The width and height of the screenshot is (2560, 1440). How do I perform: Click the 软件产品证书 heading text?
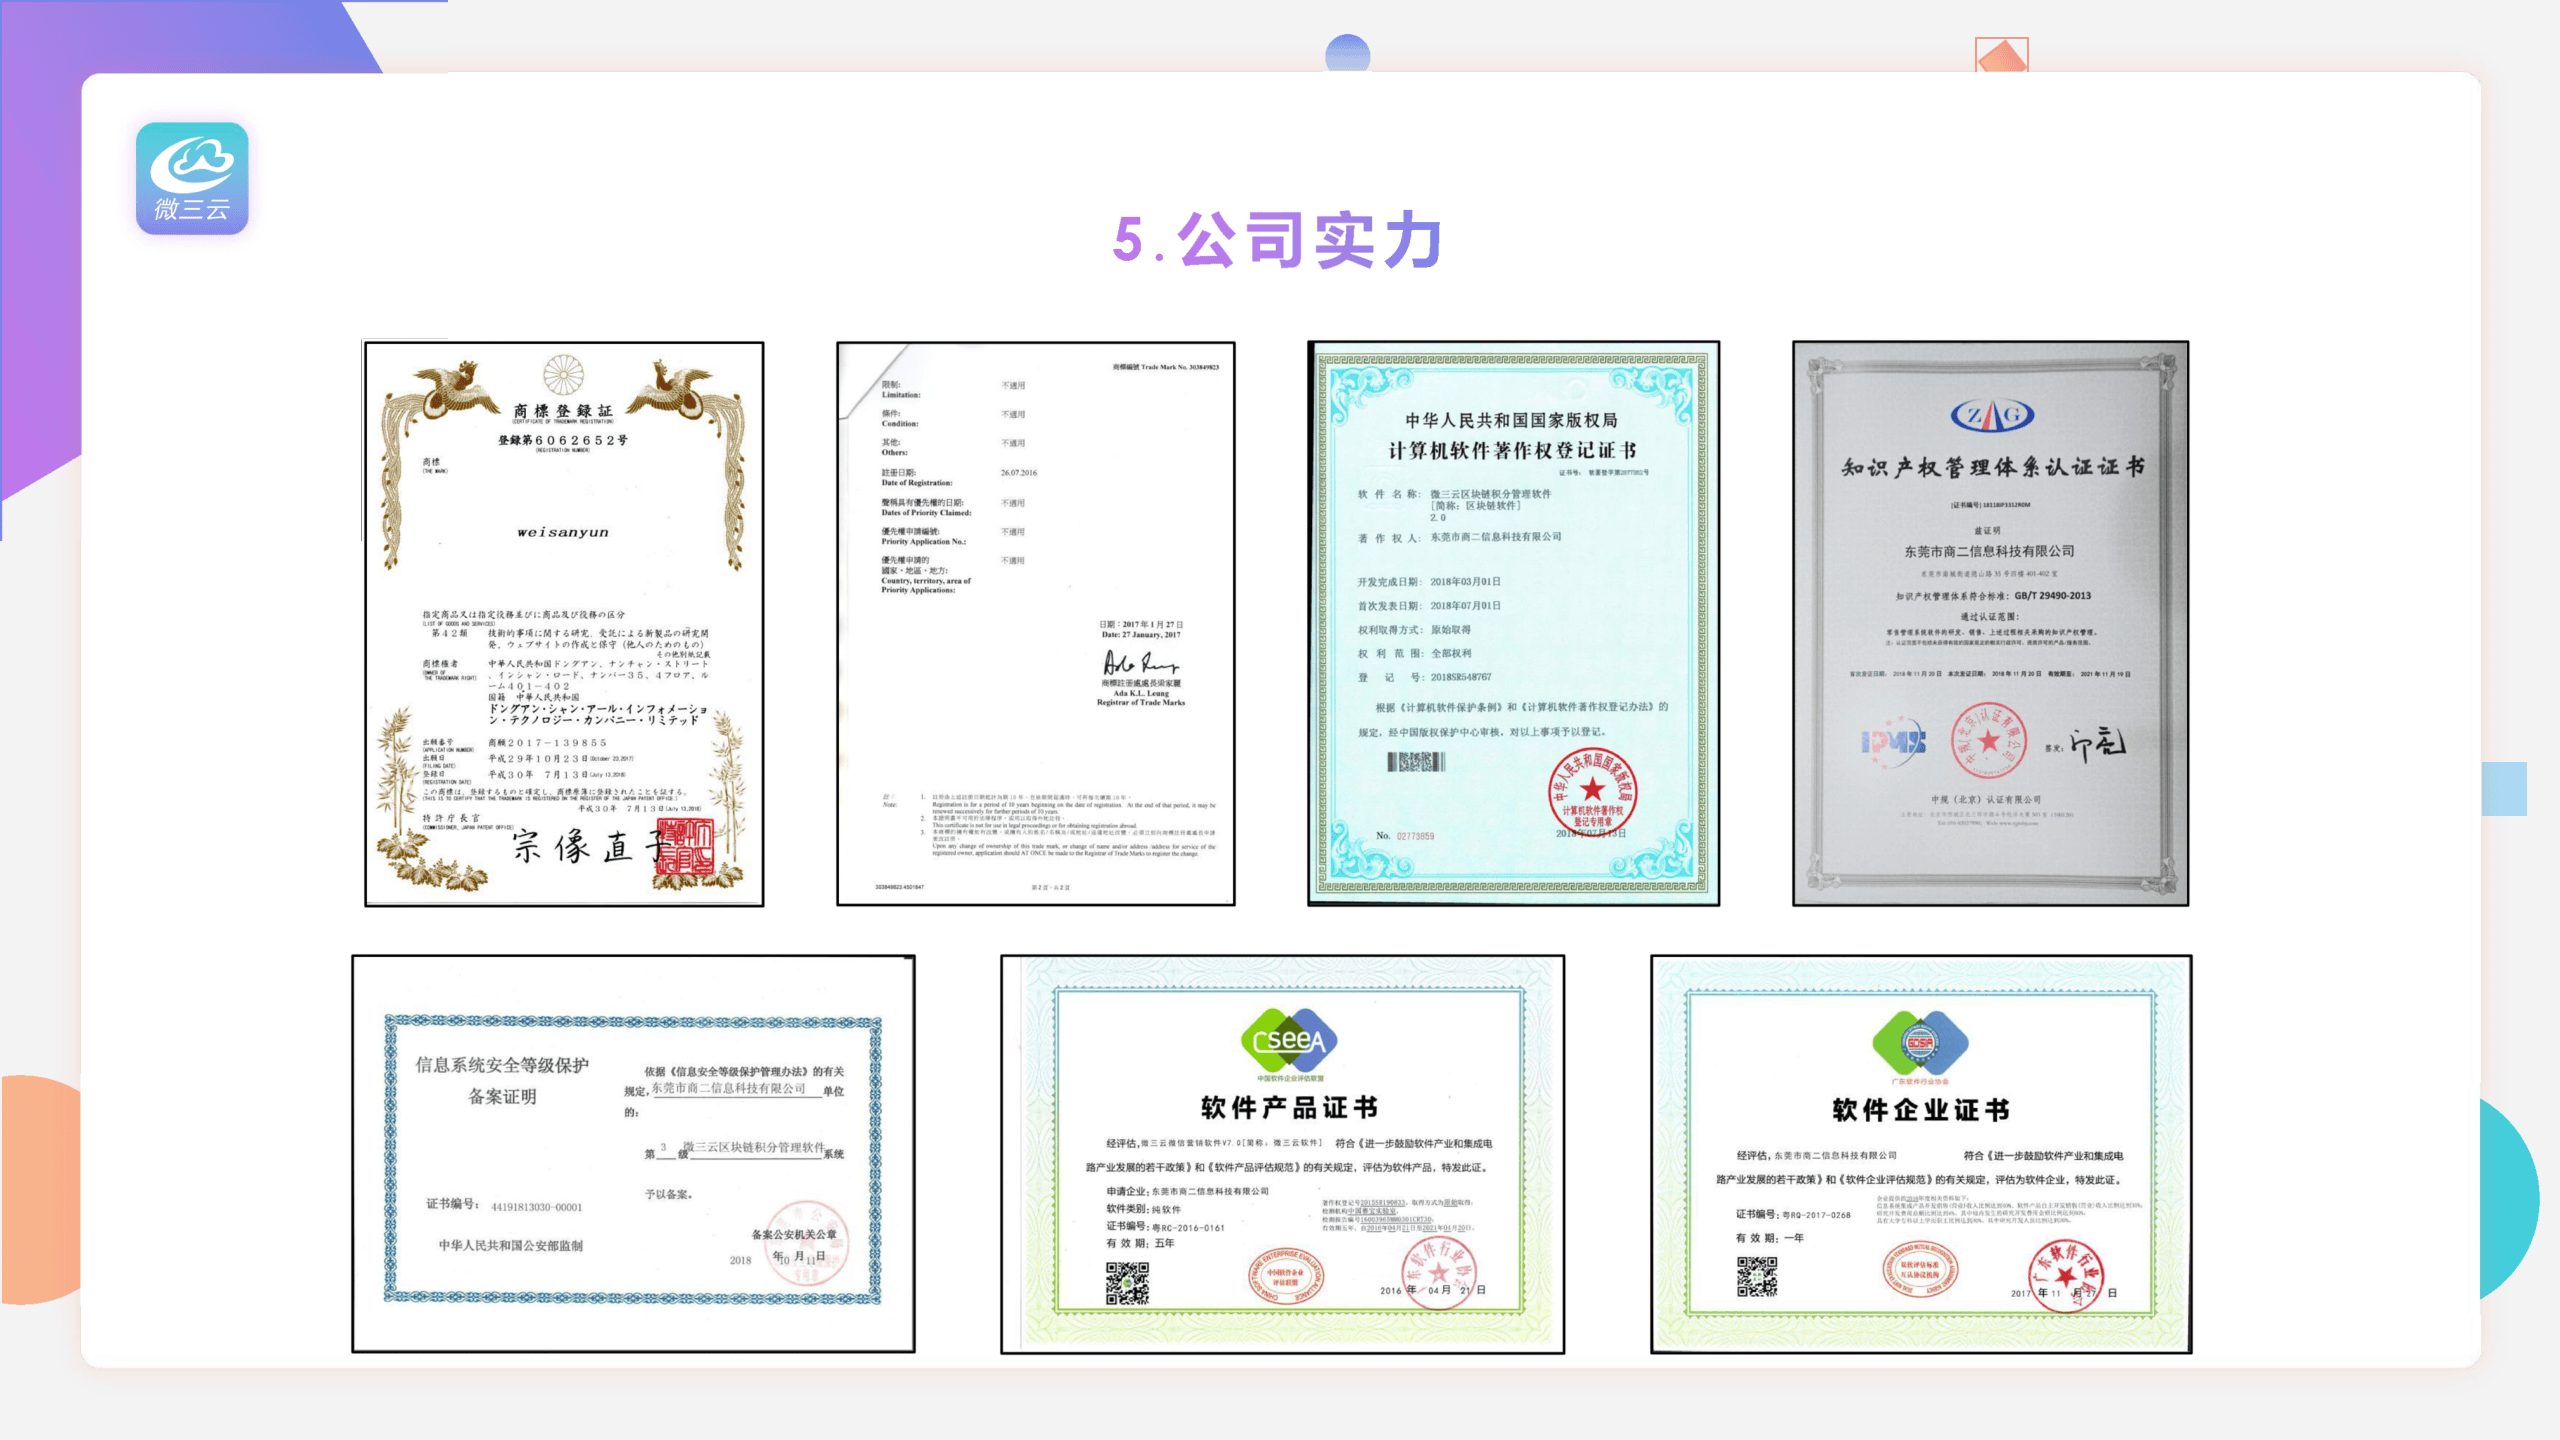pyautogui.click(x=1289, y=1107)
